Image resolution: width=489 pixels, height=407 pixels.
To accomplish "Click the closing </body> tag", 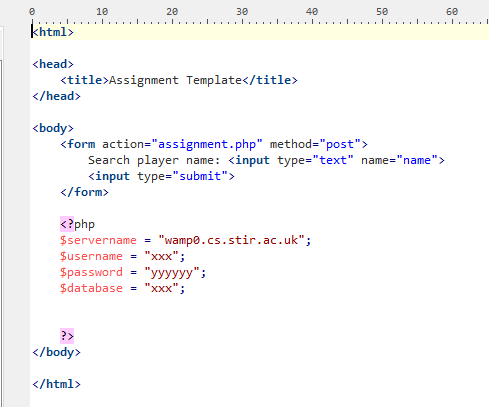I will [x=56, y=352].
